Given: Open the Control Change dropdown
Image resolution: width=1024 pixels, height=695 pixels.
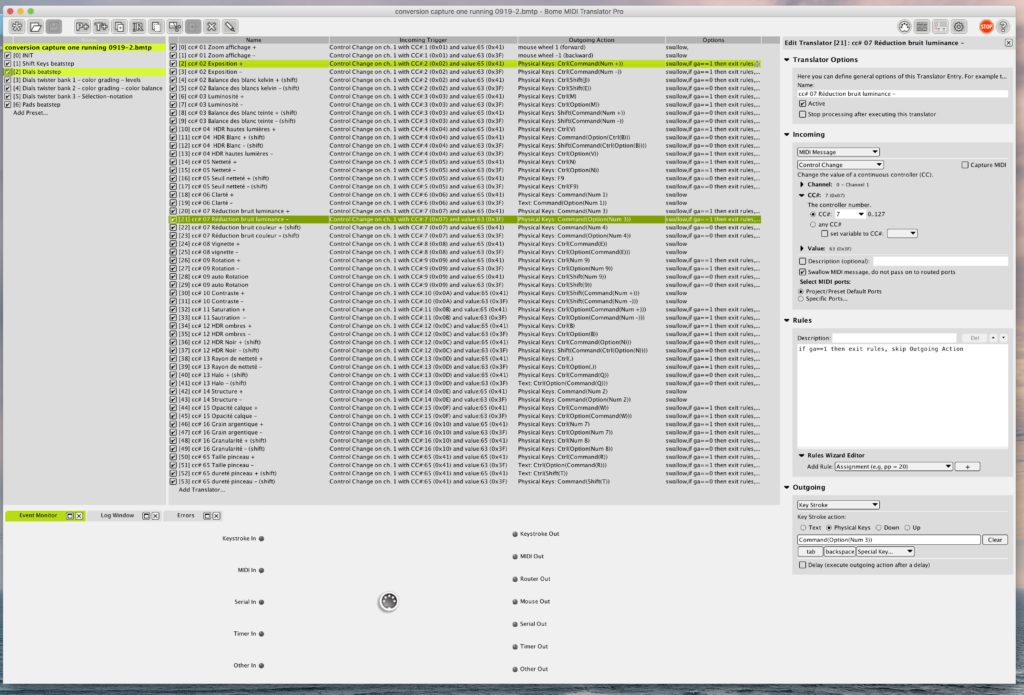Looking at the screenshot, I should 840,165.
